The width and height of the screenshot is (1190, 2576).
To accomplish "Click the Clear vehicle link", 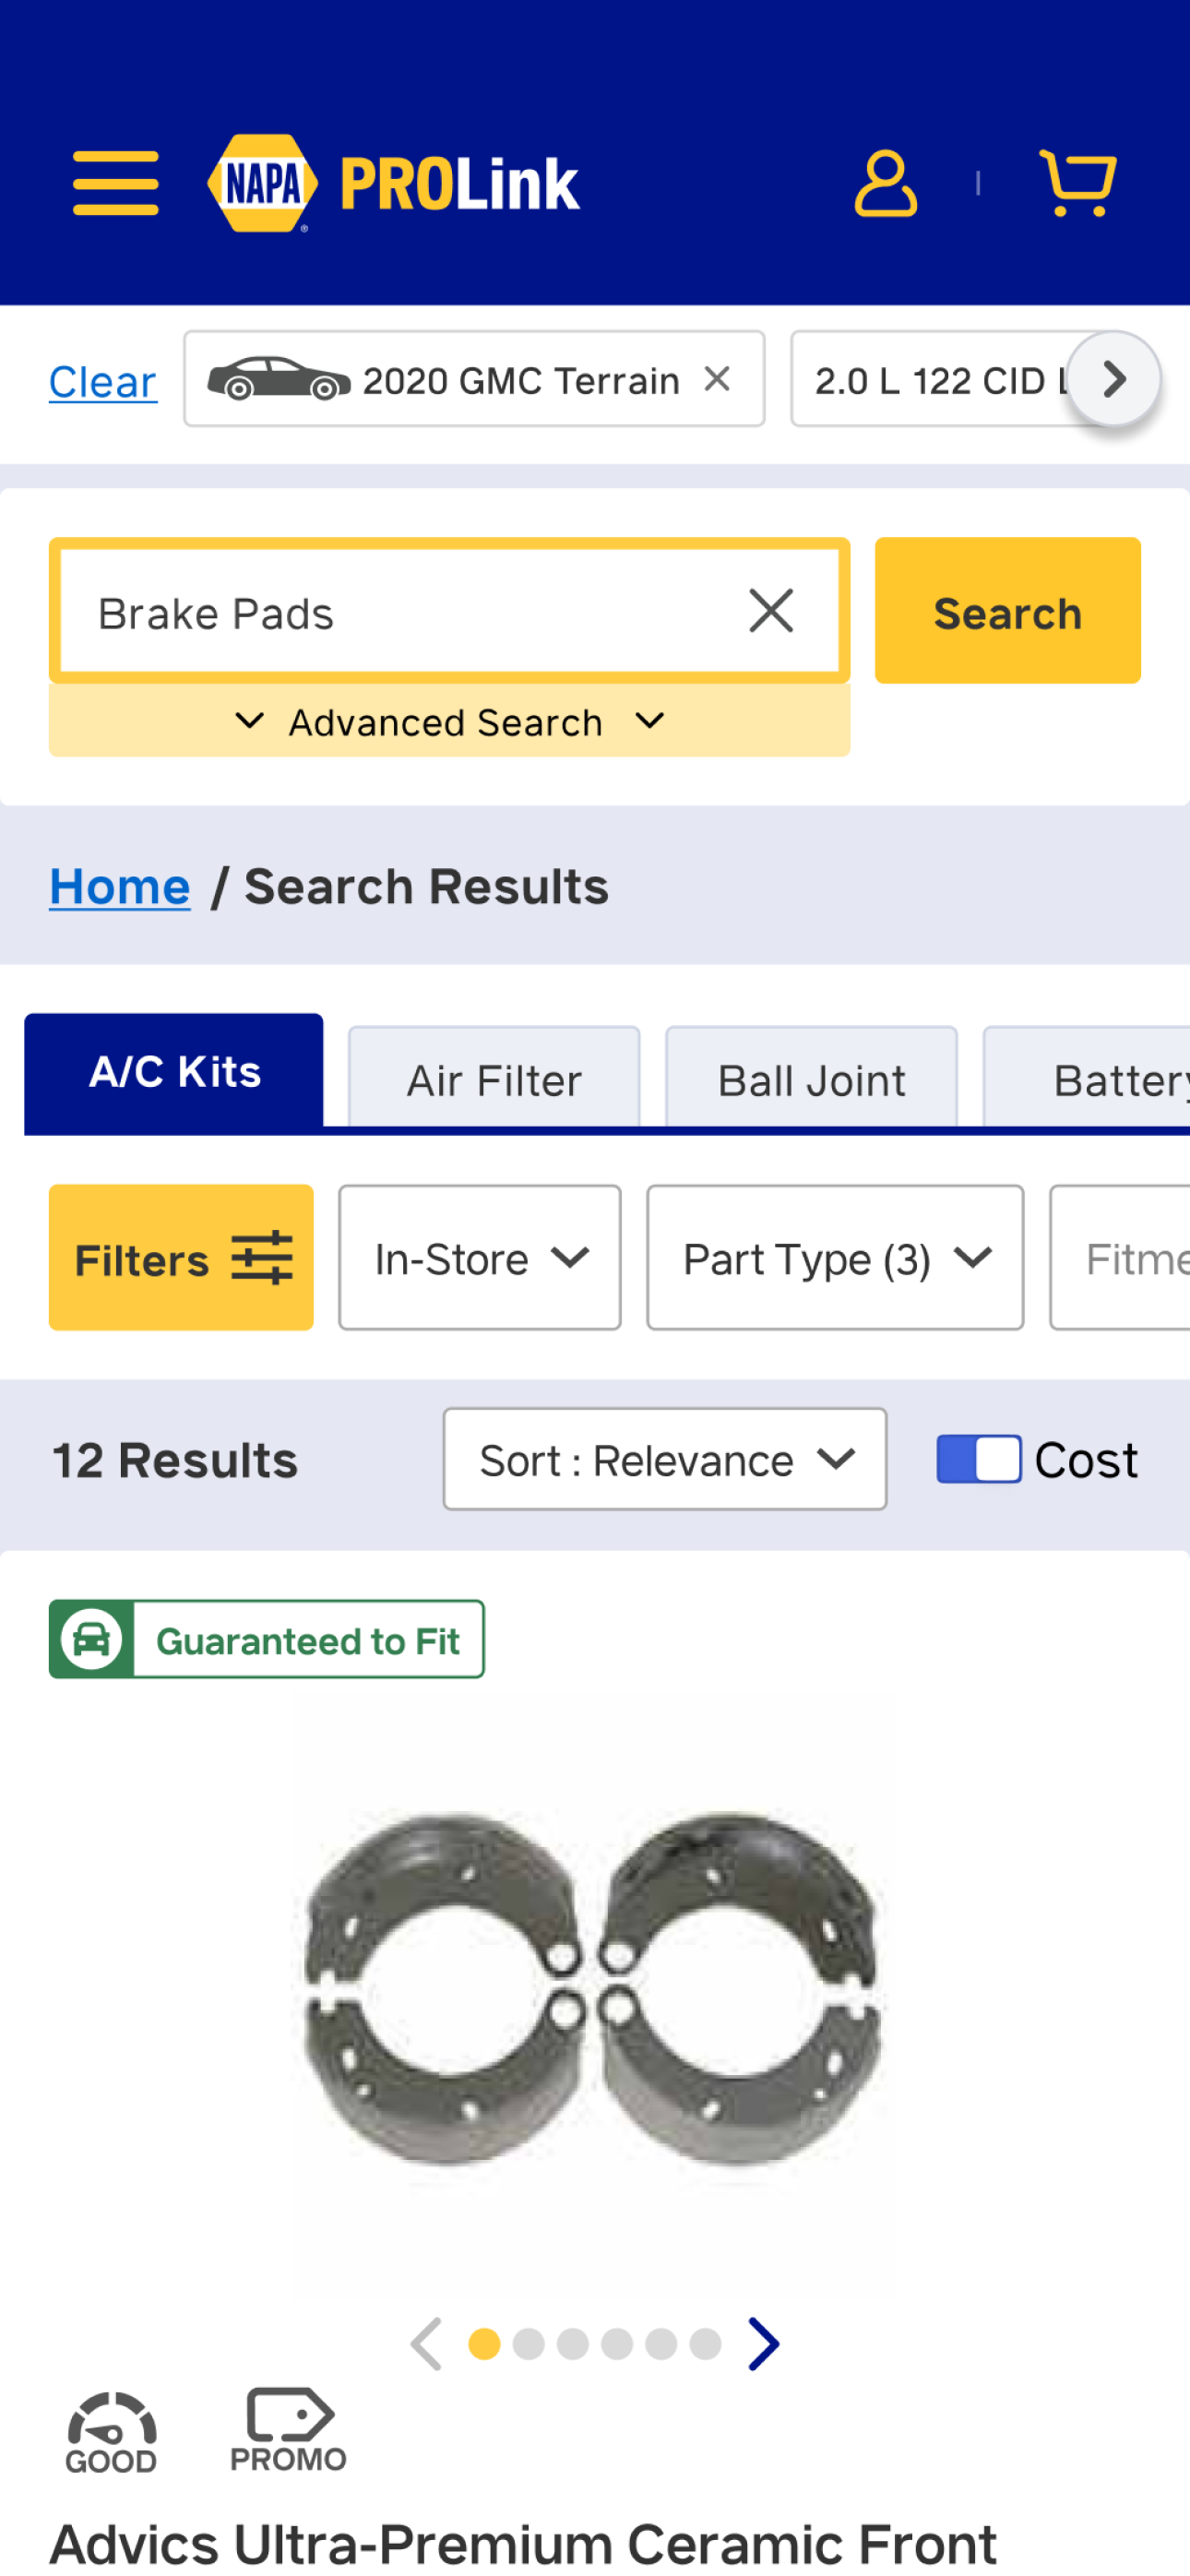I will [x=103, y=381].
